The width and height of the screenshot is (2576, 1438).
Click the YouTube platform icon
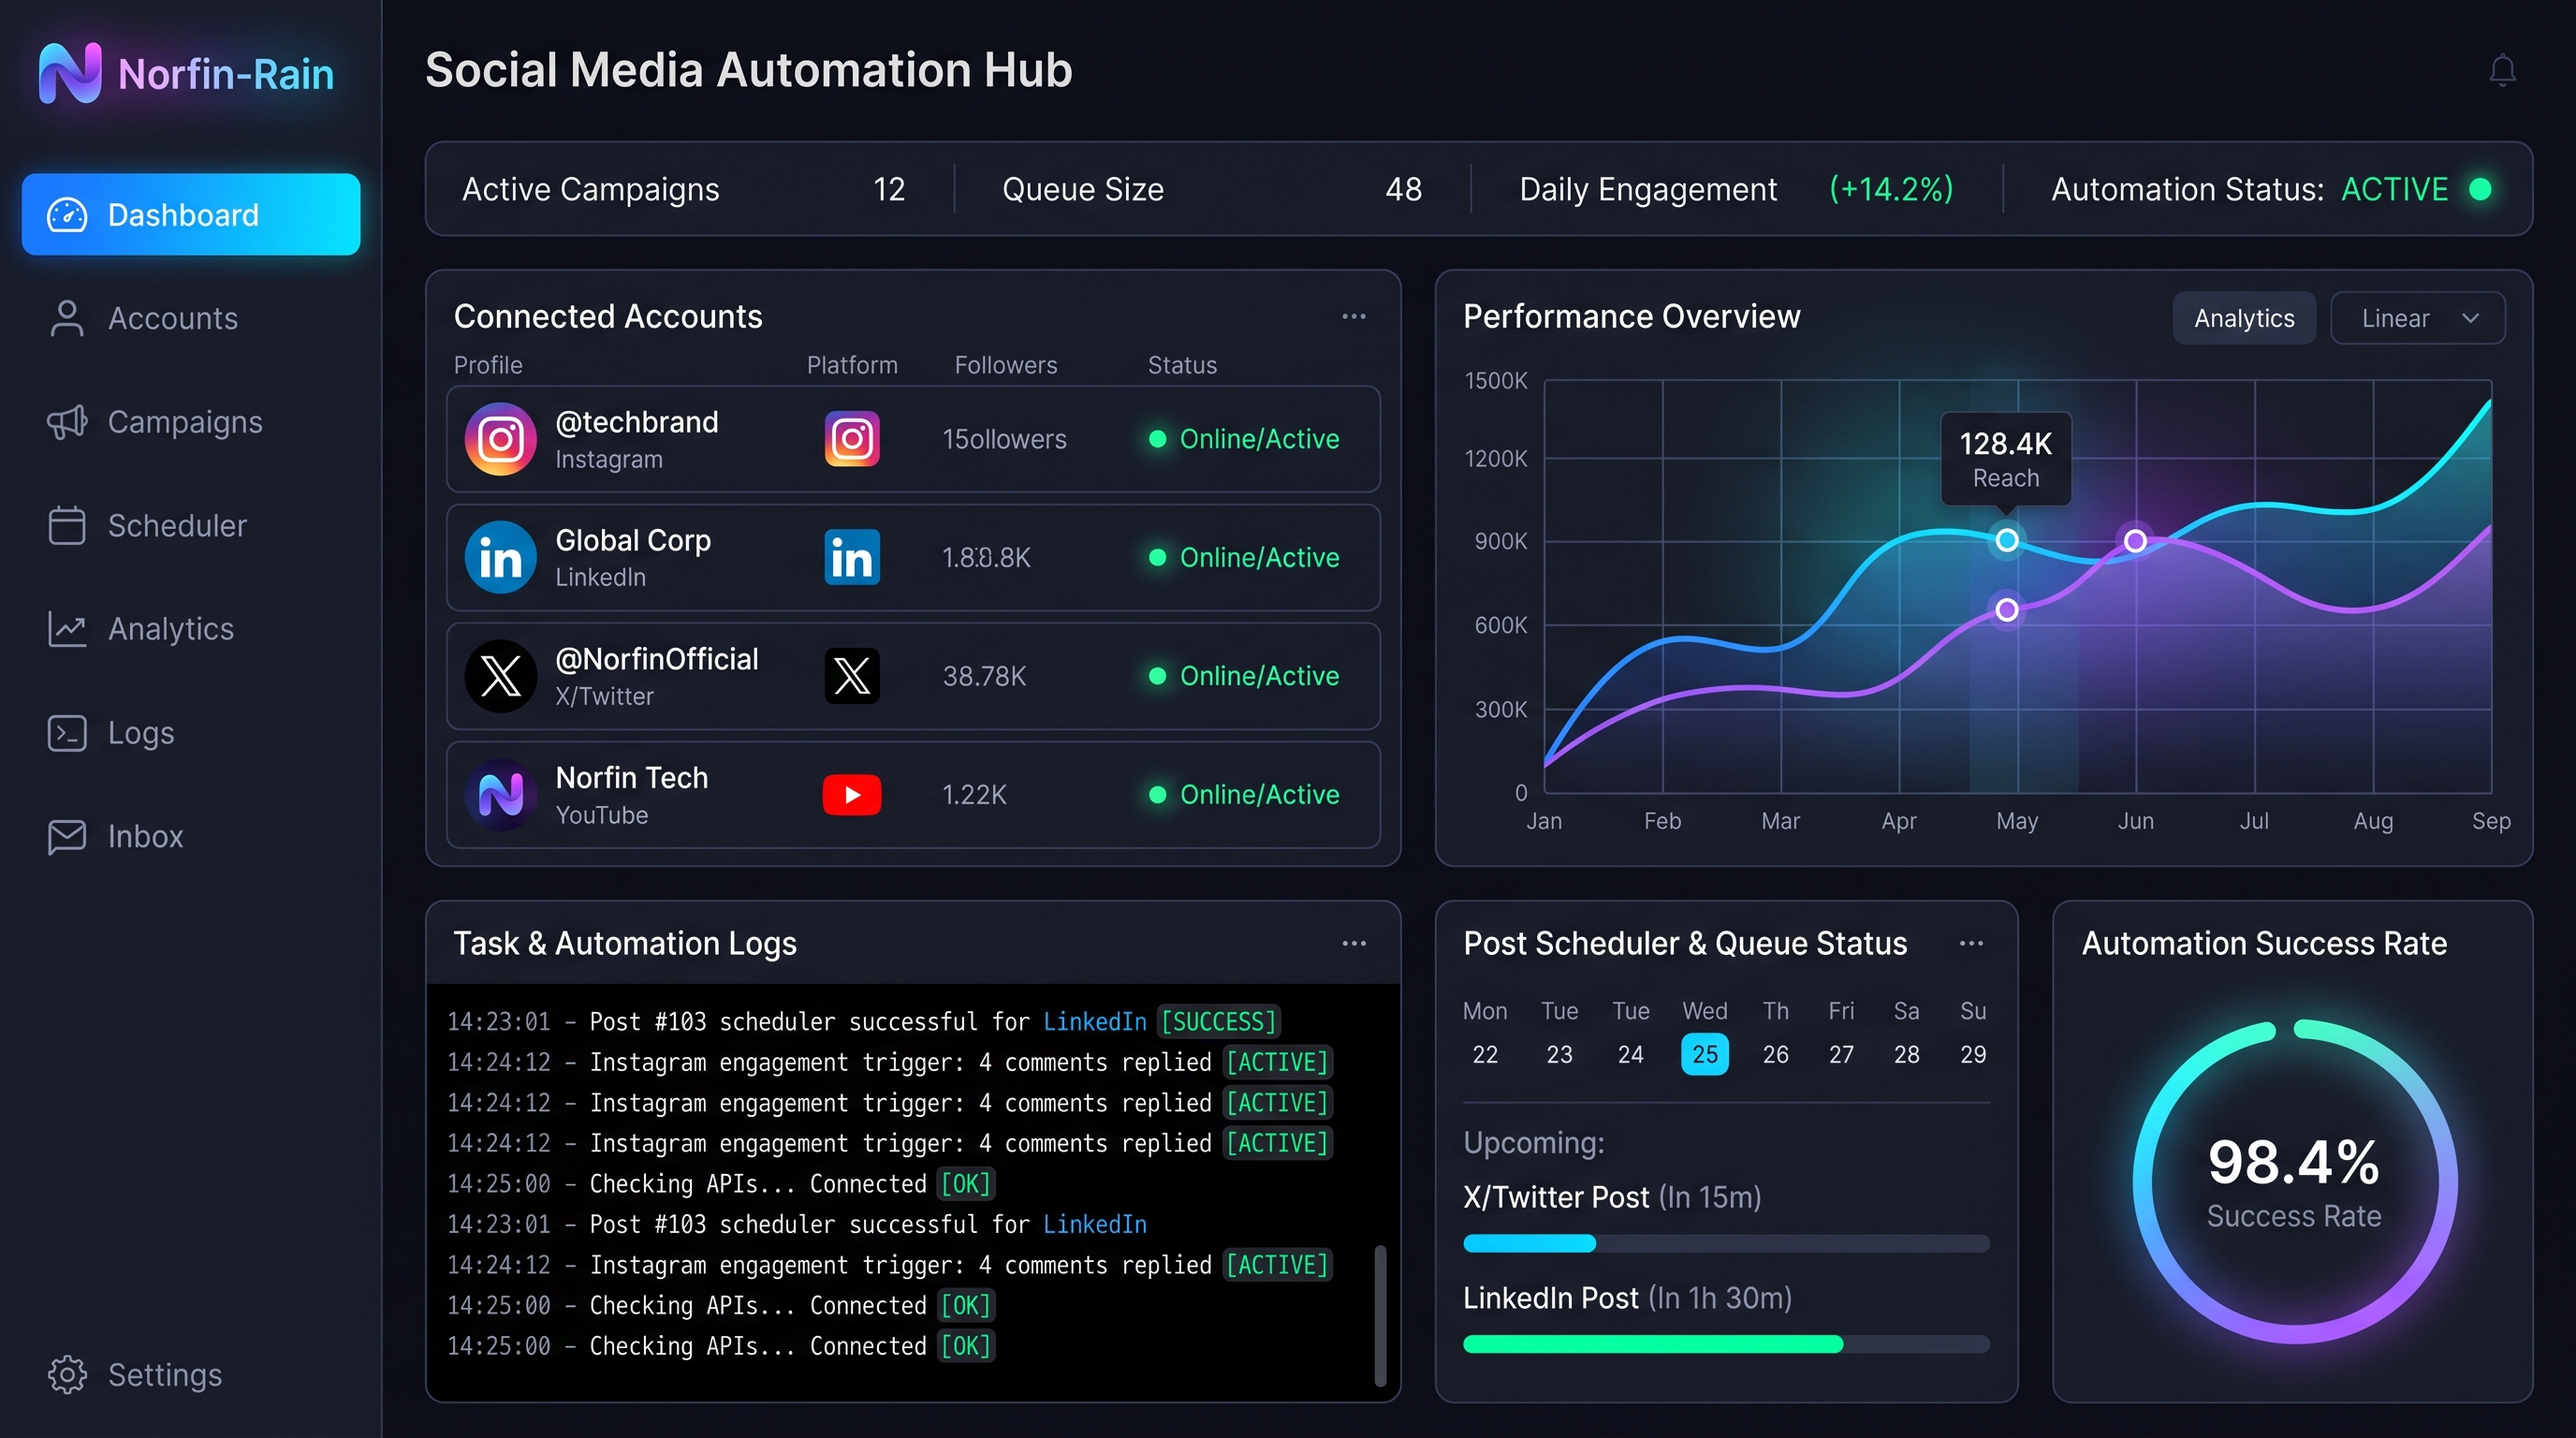tap(852, 795)
